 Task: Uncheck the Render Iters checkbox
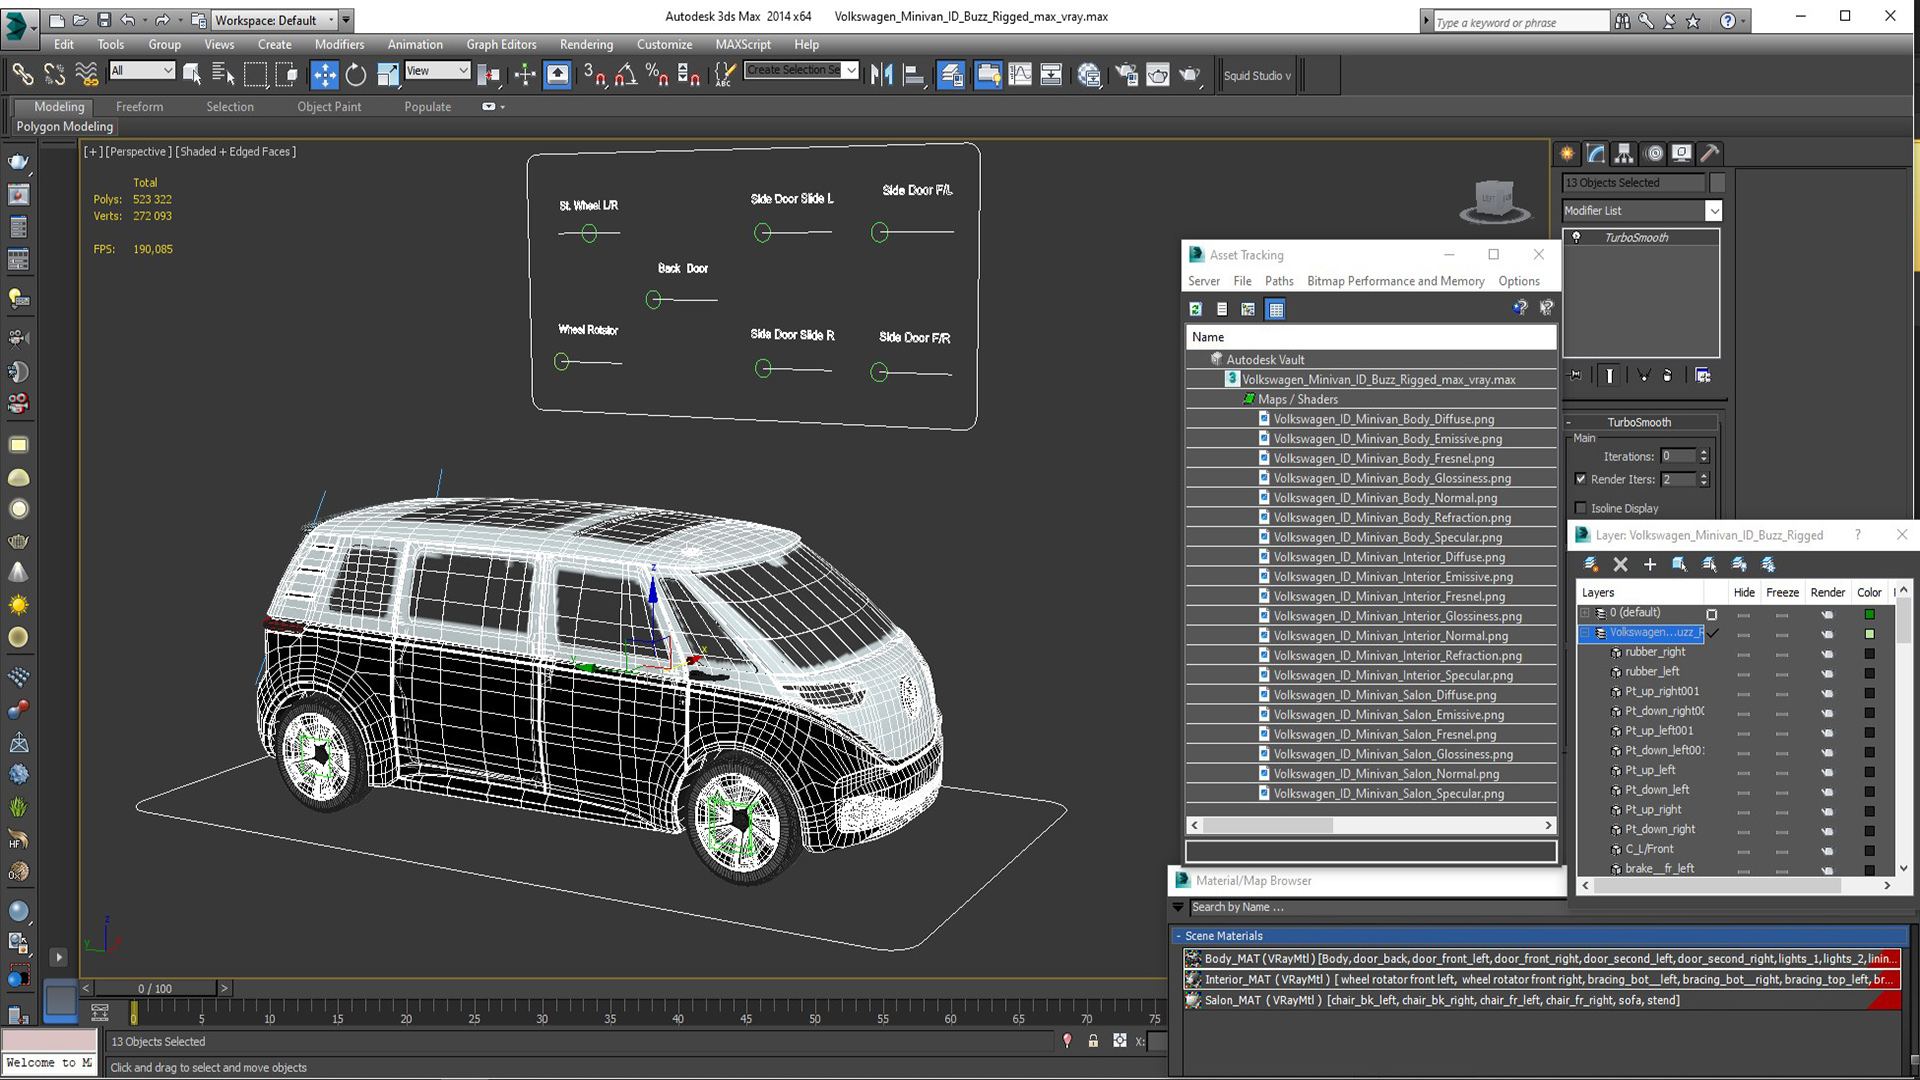1581,479
